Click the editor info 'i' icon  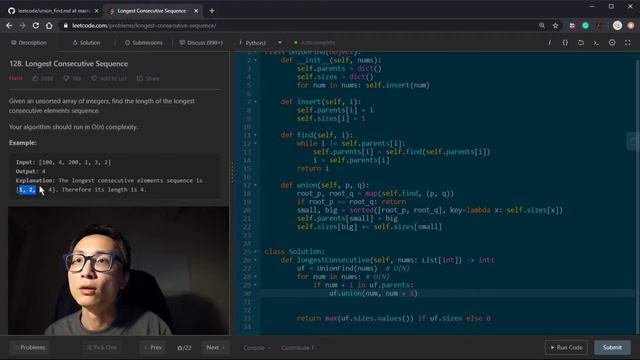(x=549, y=42)
